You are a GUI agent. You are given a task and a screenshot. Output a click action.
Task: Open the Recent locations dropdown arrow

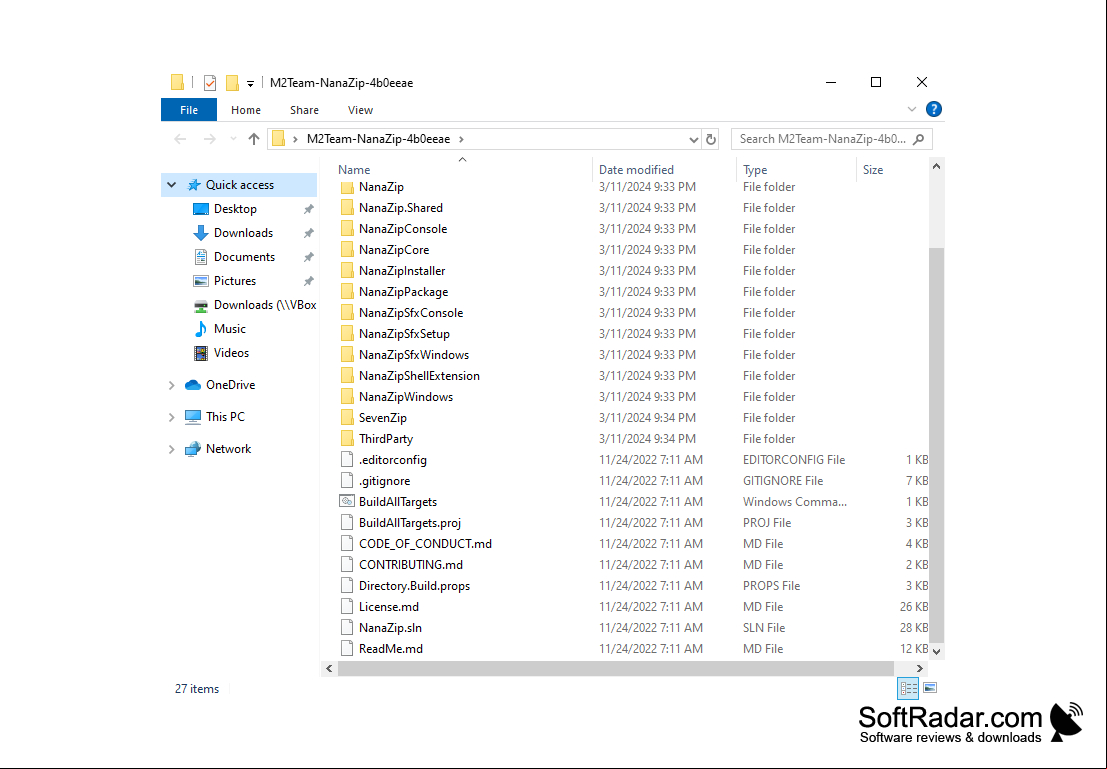[233, 139]
